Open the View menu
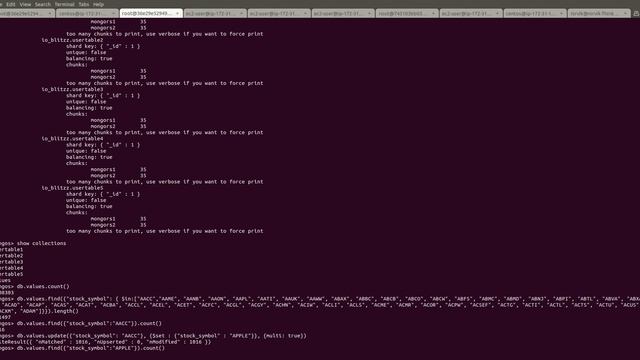 pos(25,4)
